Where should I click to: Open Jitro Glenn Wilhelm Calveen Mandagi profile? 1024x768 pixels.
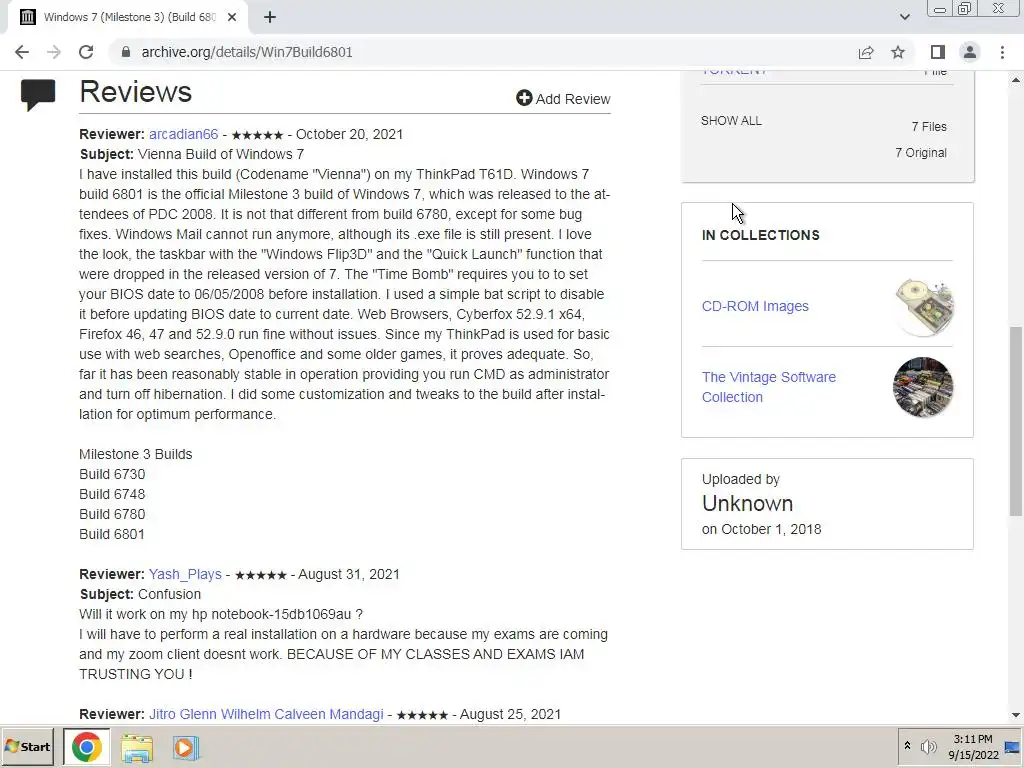pyautogui.click(x=266, y=714)
